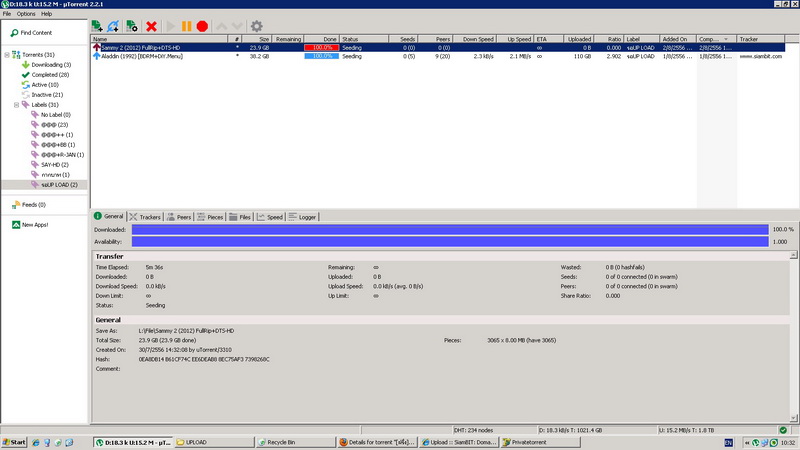This screenshot has width=800, height=450.
Task: Click the Feeds RSS icon
Action: click(x=16, y=205)
